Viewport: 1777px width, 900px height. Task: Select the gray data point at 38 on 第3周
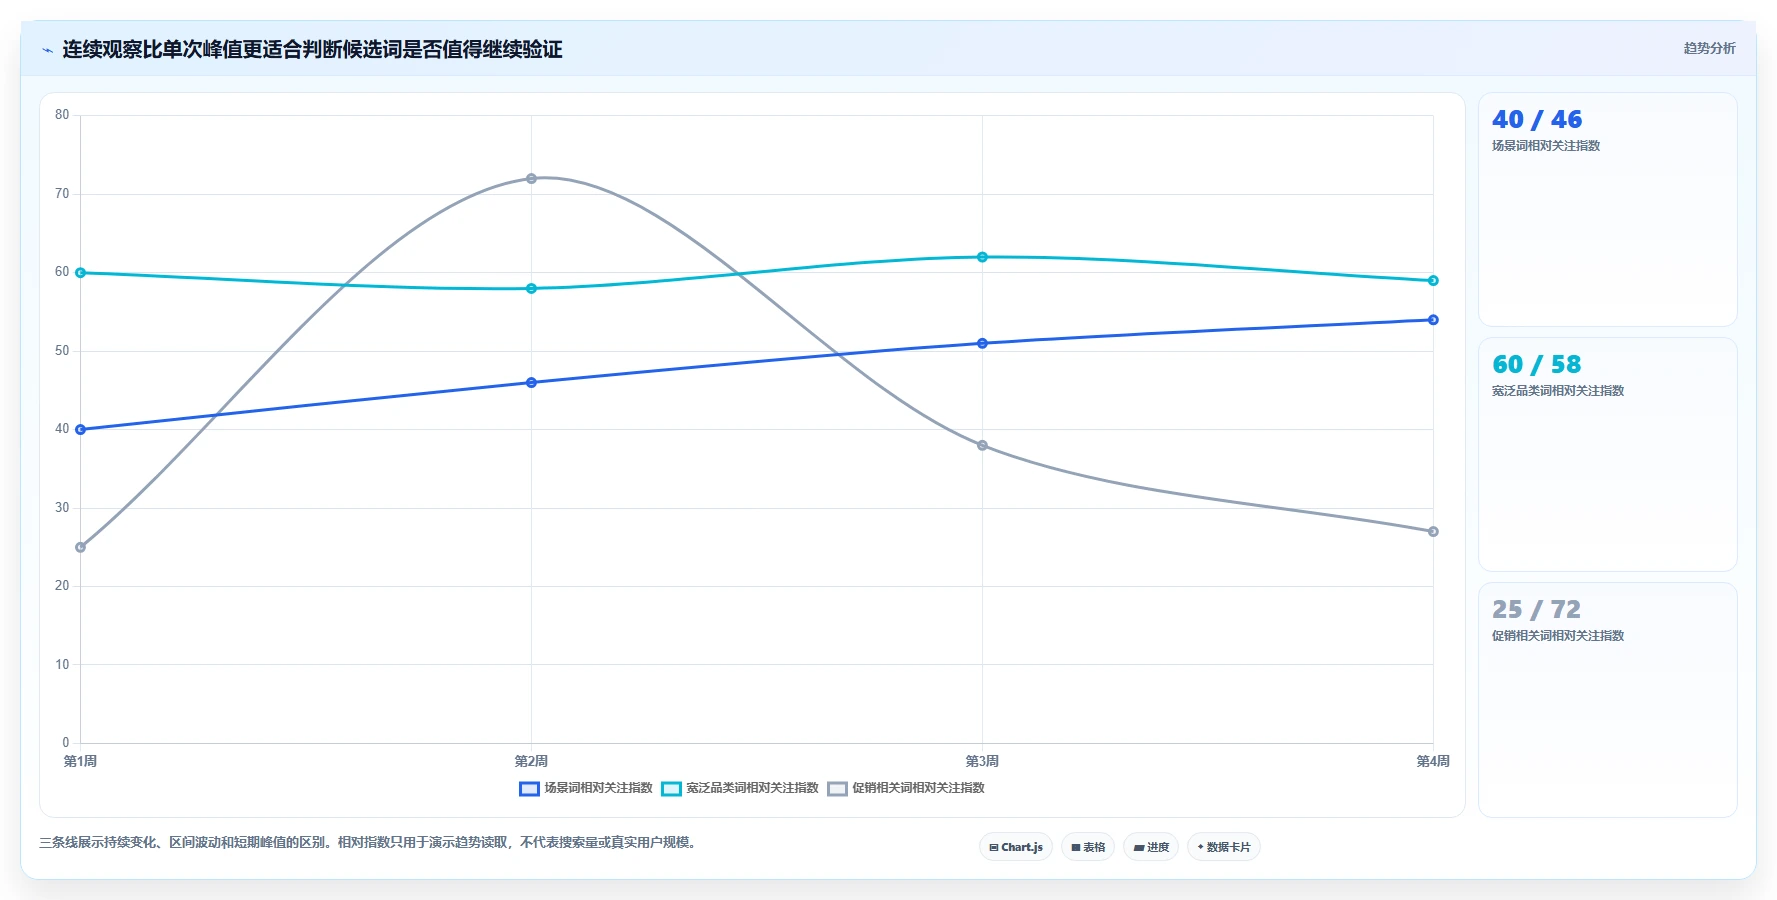982,445
